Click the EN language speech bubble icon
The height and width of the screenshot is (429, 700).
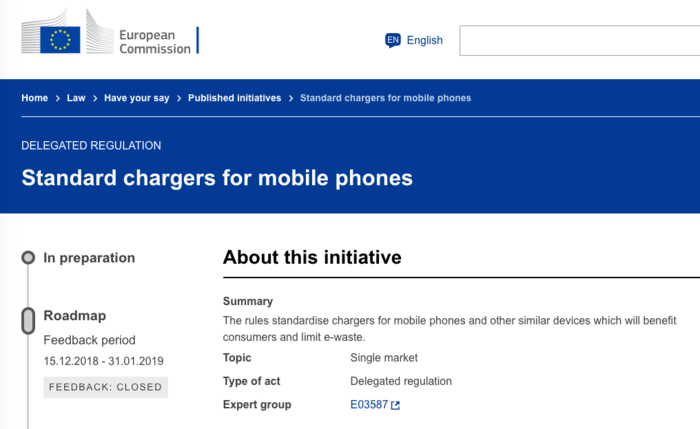[393, 41]
